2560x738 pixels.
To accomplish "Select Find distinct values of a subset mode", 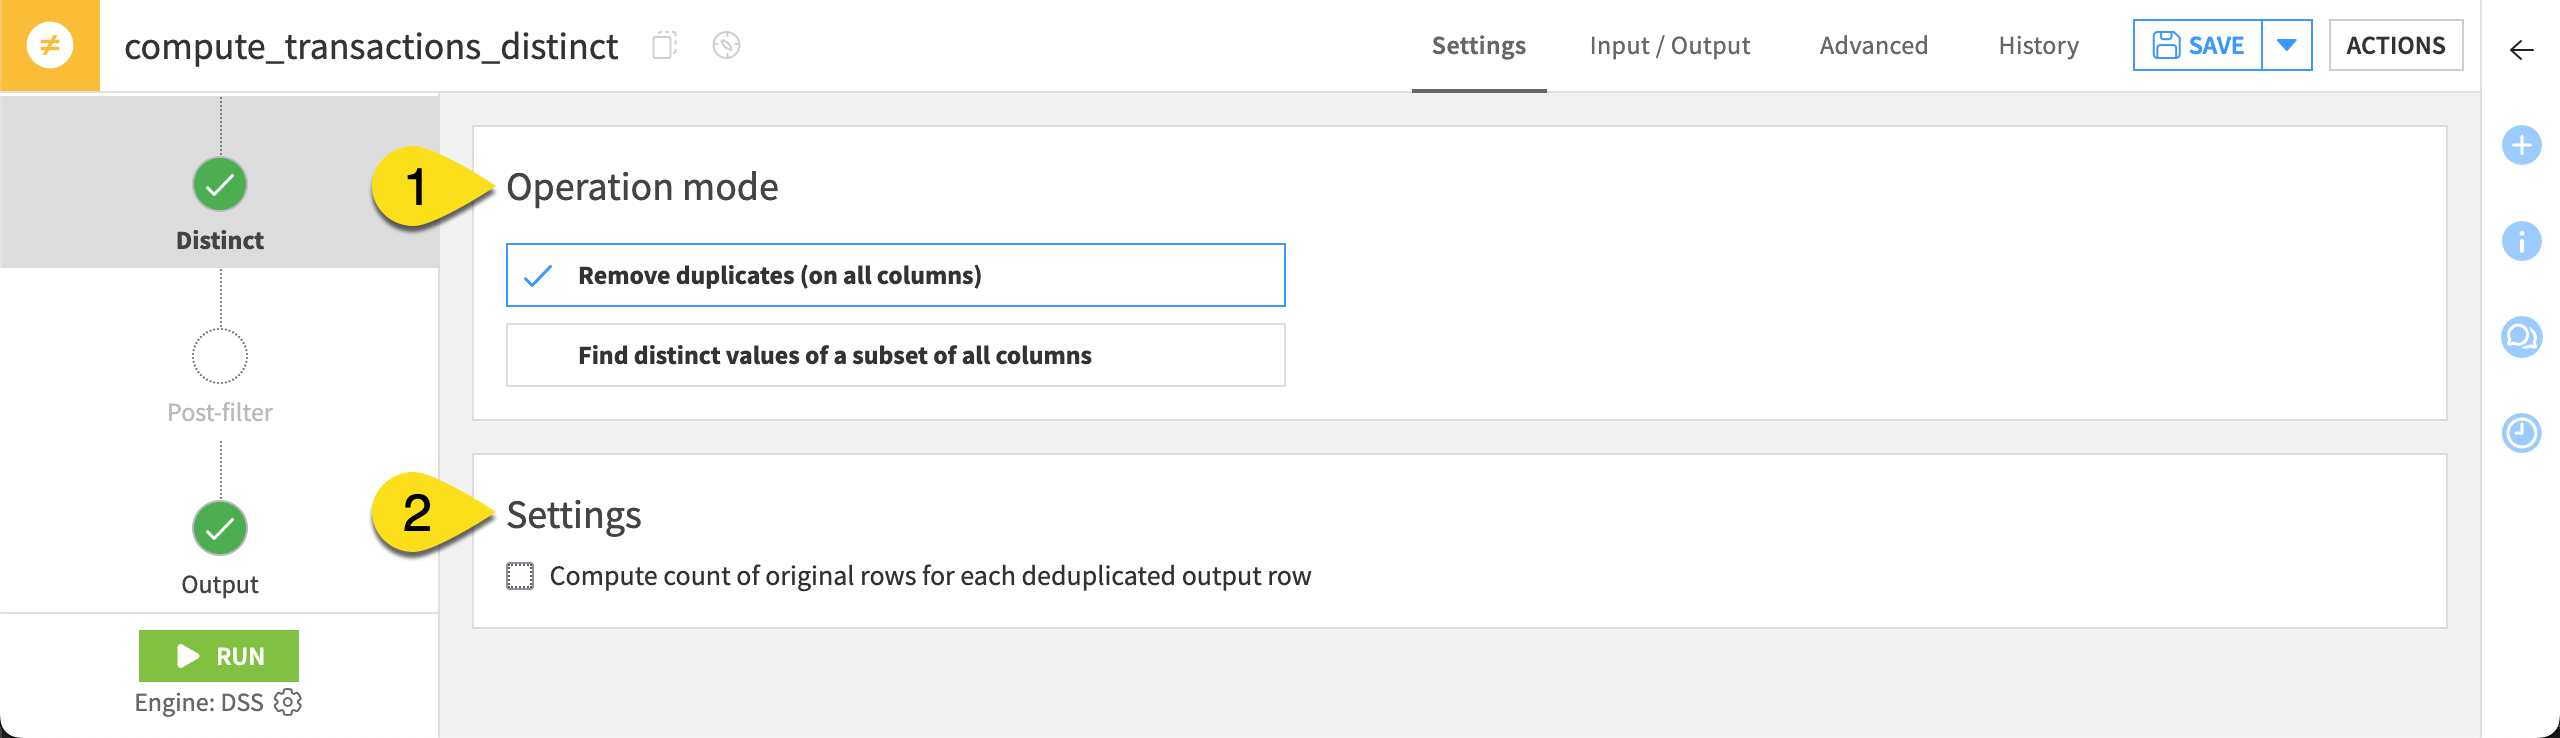I will point(895,355).
